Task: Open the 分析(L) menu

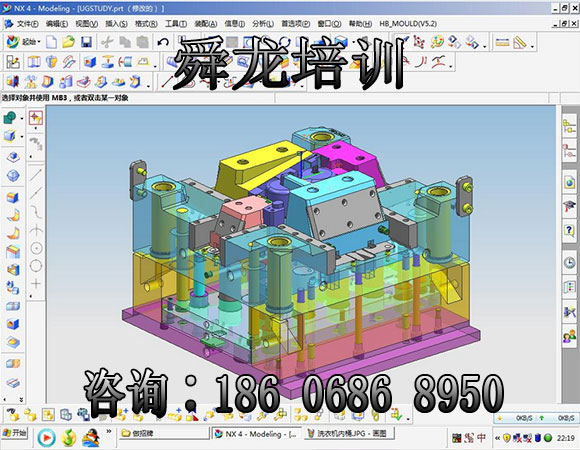Action: [x=263, y=24]
